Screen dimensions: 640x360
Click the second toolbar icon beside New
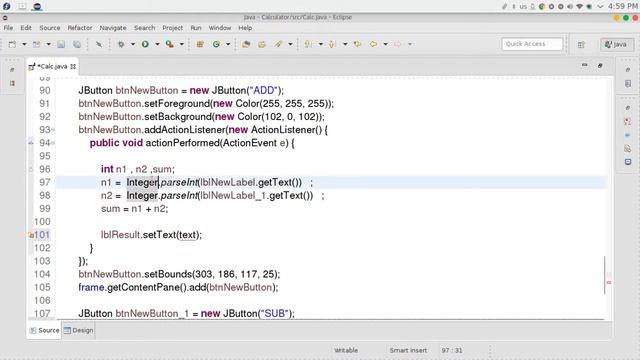(x=37, y=44)
